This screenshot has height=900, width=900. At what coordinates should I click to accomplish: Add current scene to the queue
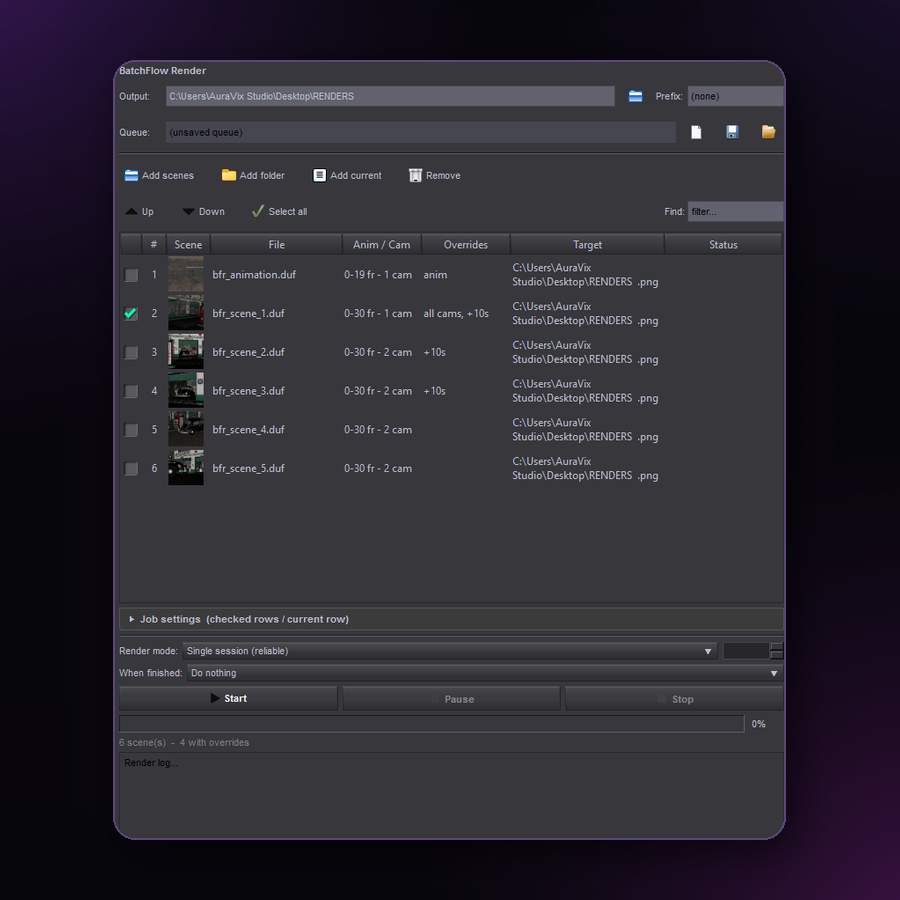click(347, 176)
